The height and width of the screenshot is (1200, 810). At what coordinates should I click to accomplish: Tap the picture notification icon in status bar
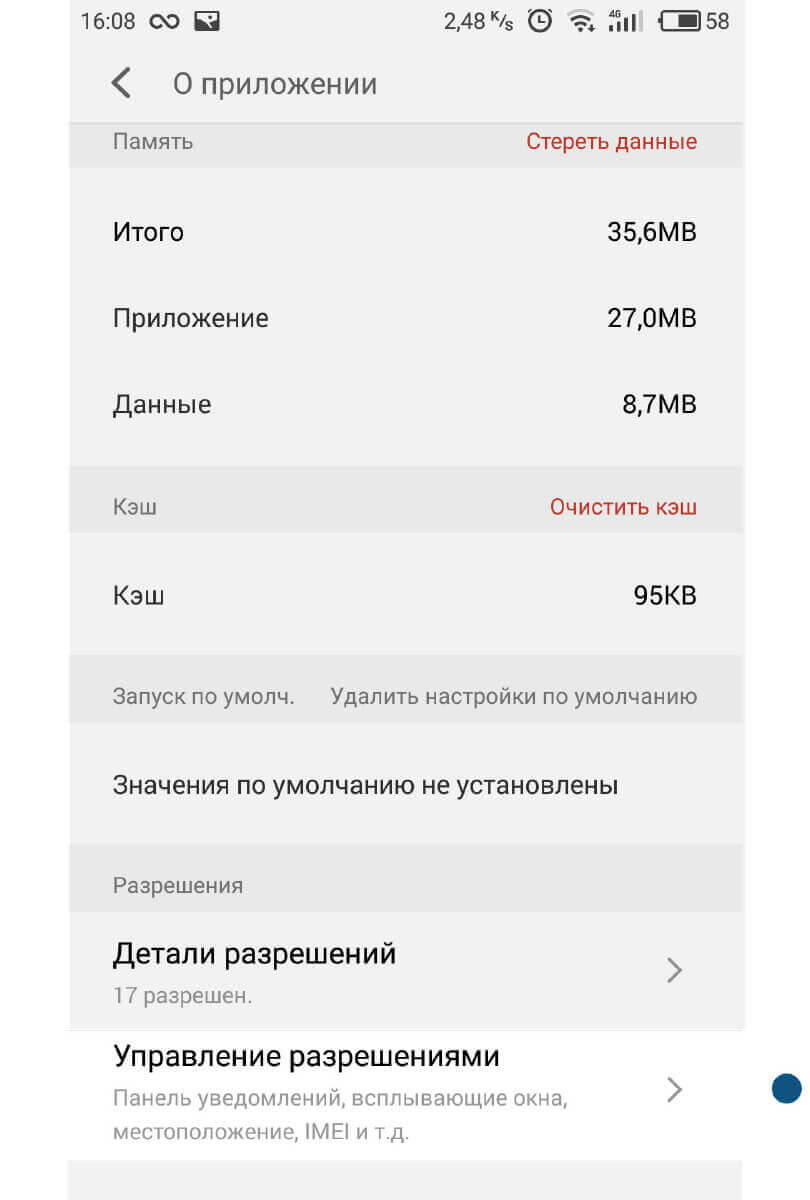[x=207, y=21]
